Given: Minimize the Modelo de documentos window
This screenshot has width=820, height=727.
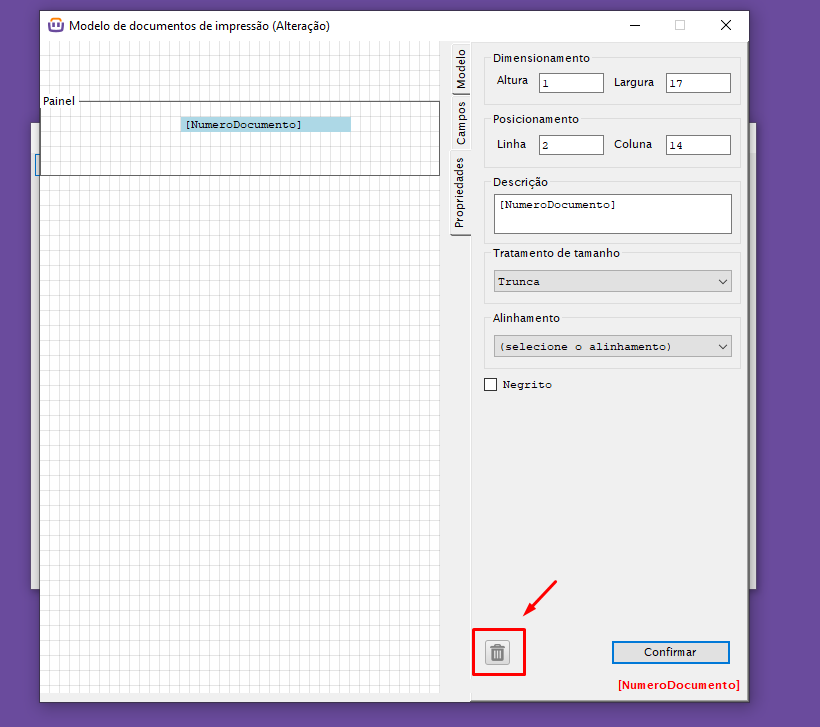Looking at the screenshot, I should click(x=634, y=25).
